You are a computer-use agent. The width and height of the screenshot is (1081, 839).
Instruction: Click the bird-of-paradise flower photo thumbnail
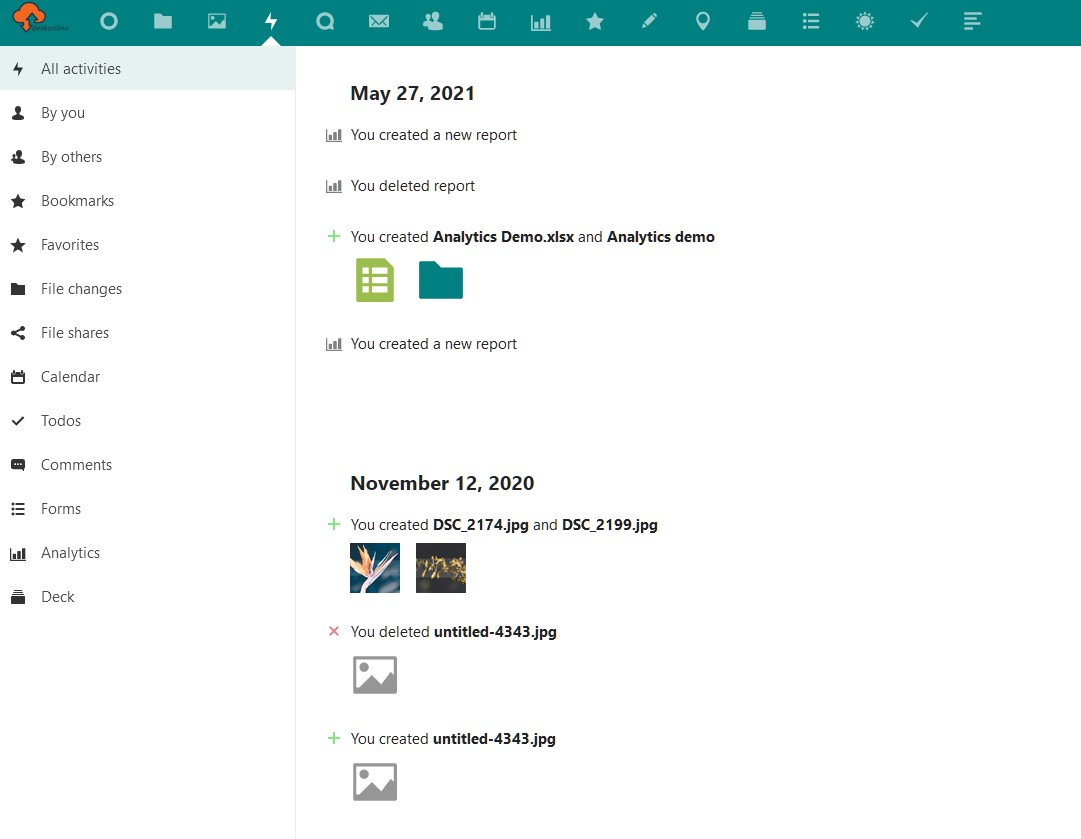click(x=375, y=568)
